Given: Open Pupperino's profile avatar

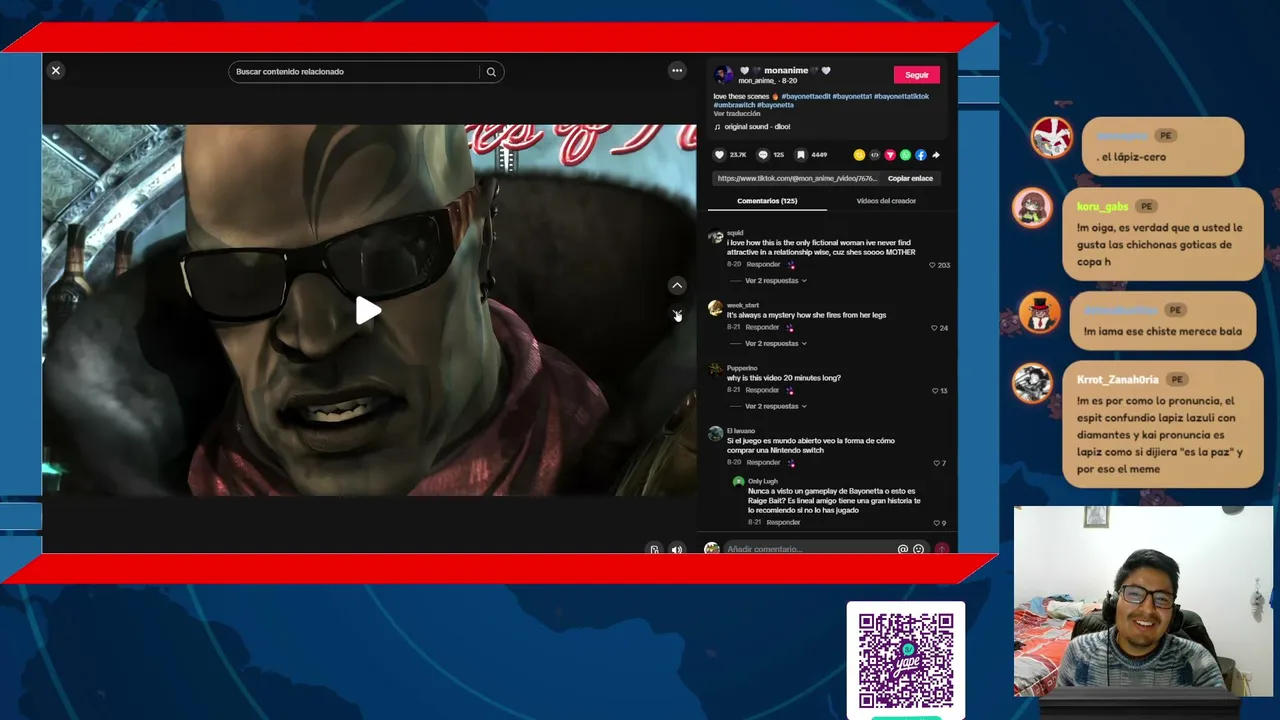Looking at the screenshot, I should [x=715, y=370].
